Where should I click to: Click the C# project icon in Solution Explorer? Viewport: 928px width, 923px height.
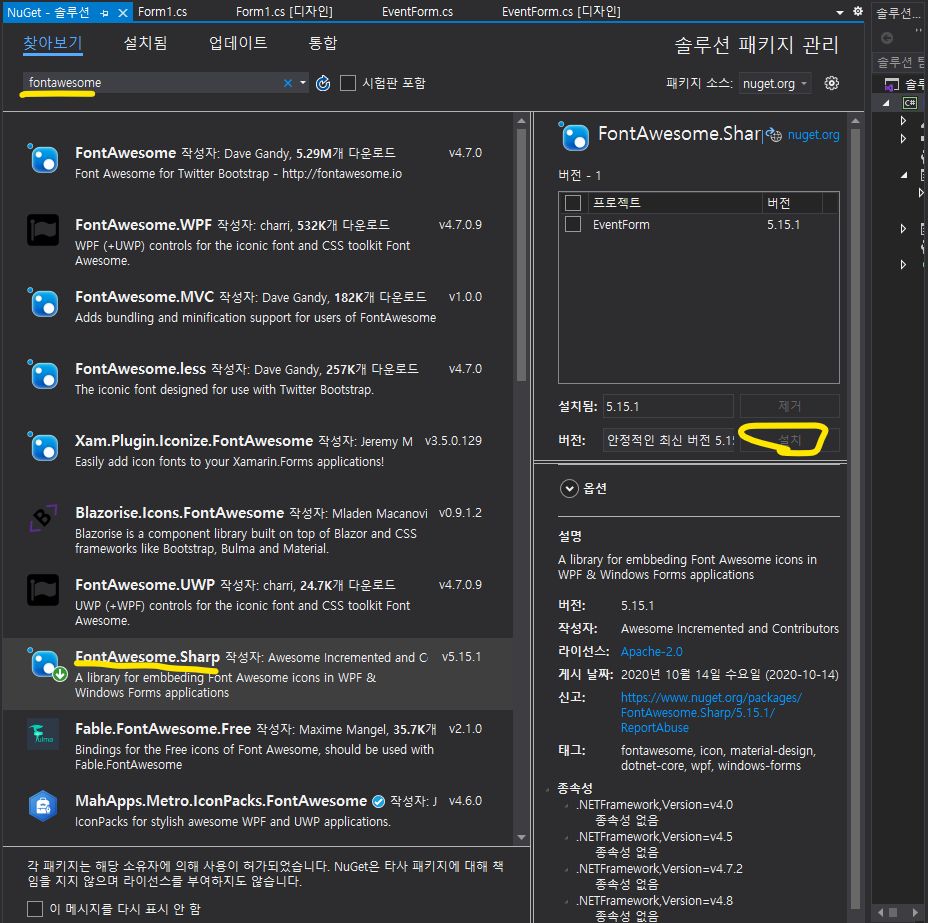point(910,103)
